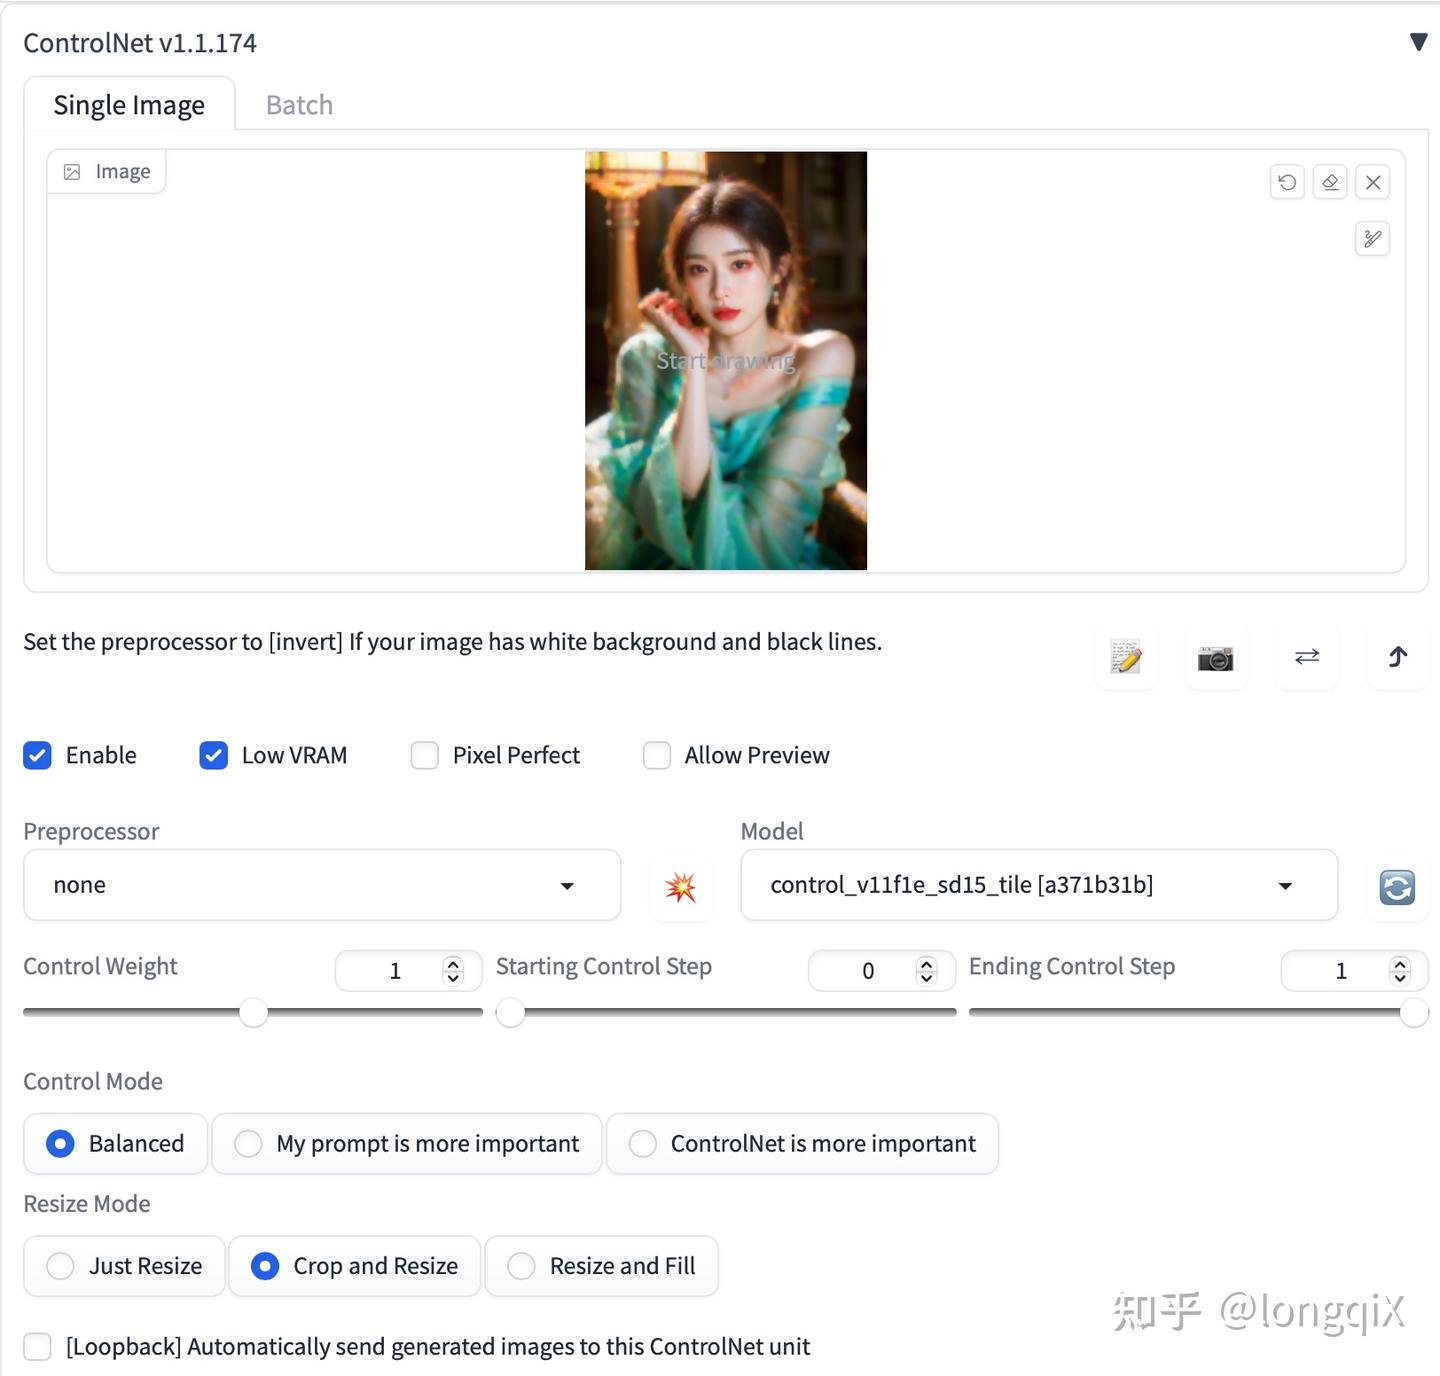The image size is (1440, 1376).
Task: Uncheck the Low VRAM option
Action: (213, 755)
